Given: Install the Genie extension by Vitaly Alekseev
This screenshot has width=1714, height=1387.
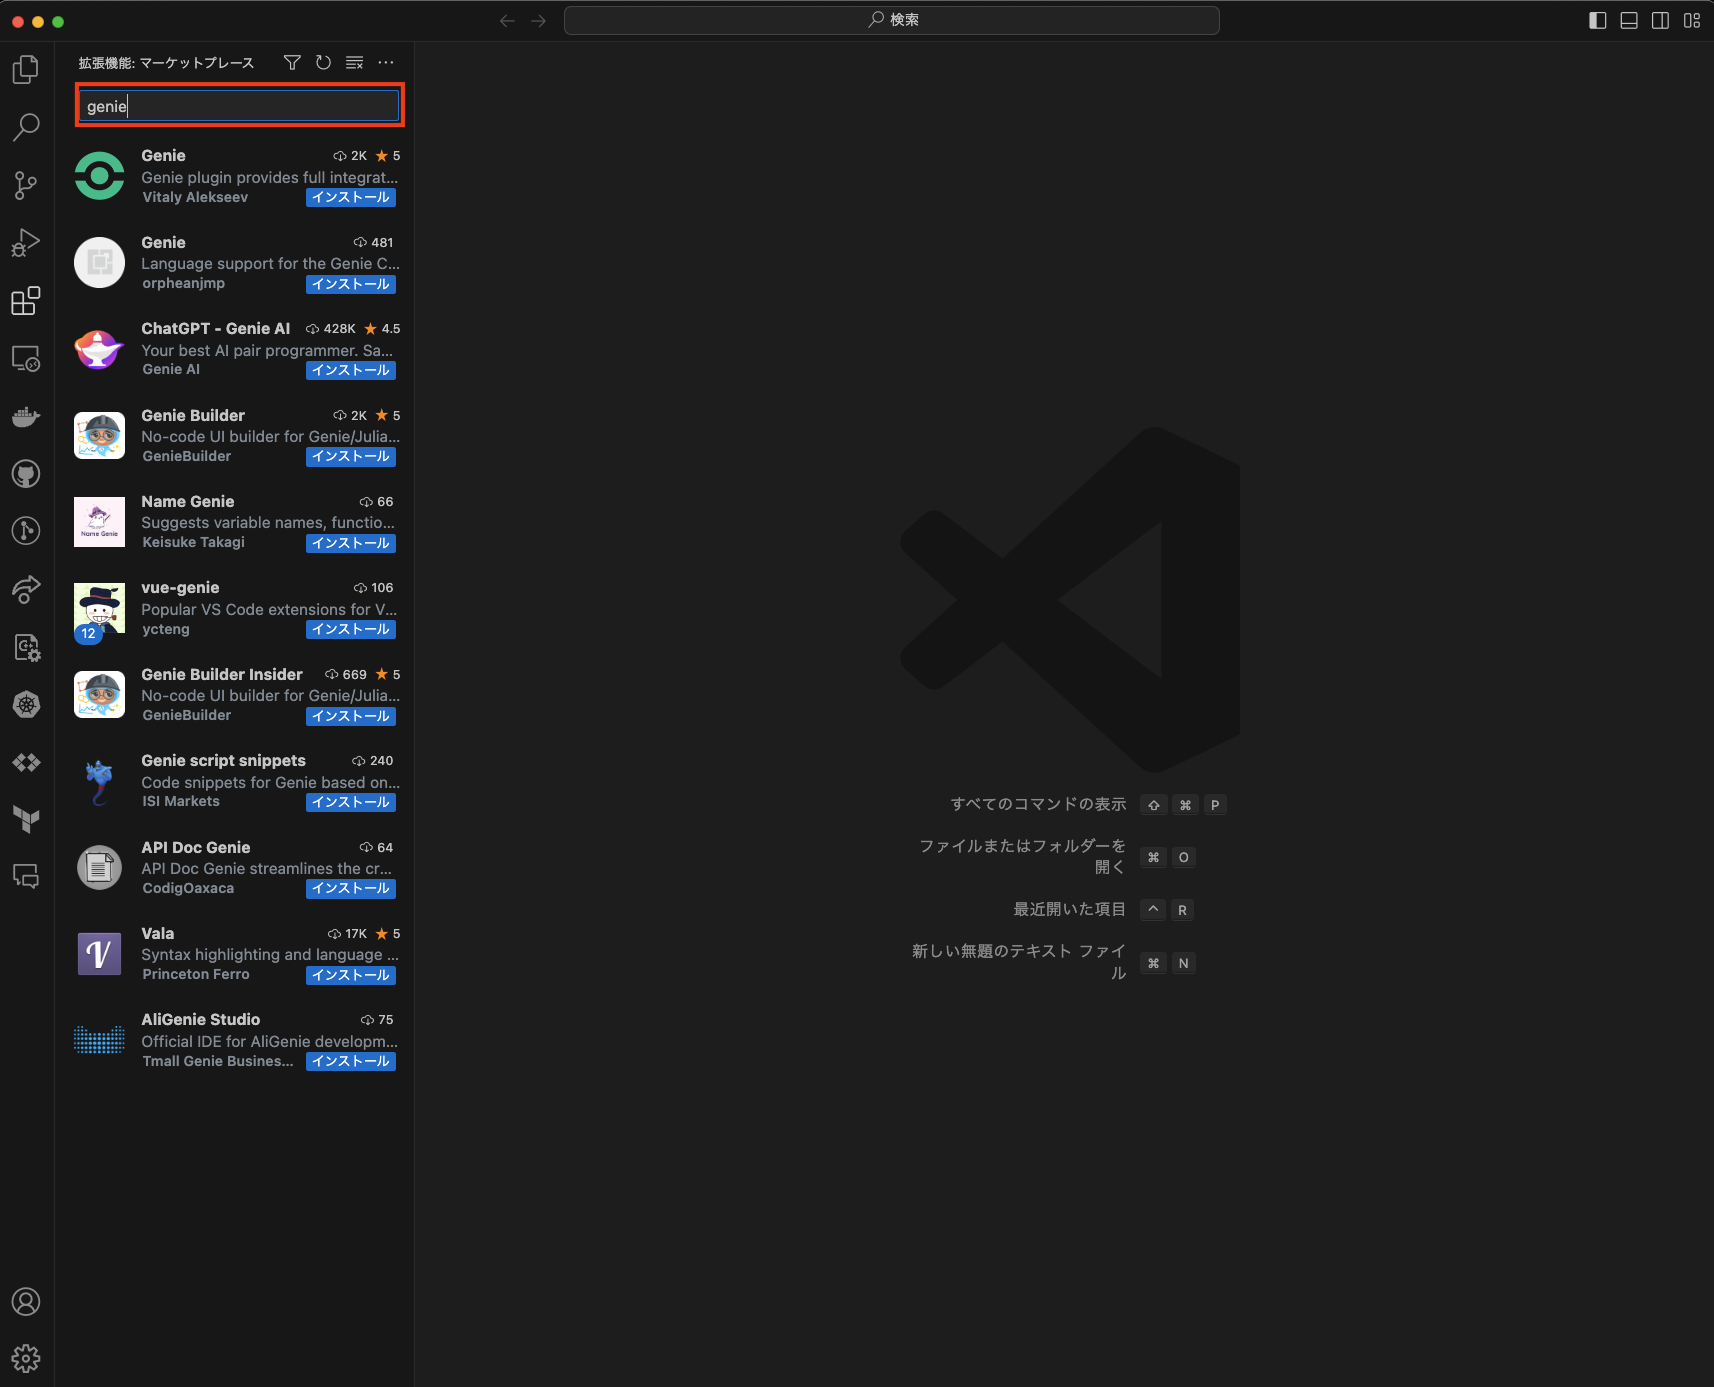Looking at the screenshot, I should pyautogui.click(x=351, y=198).
